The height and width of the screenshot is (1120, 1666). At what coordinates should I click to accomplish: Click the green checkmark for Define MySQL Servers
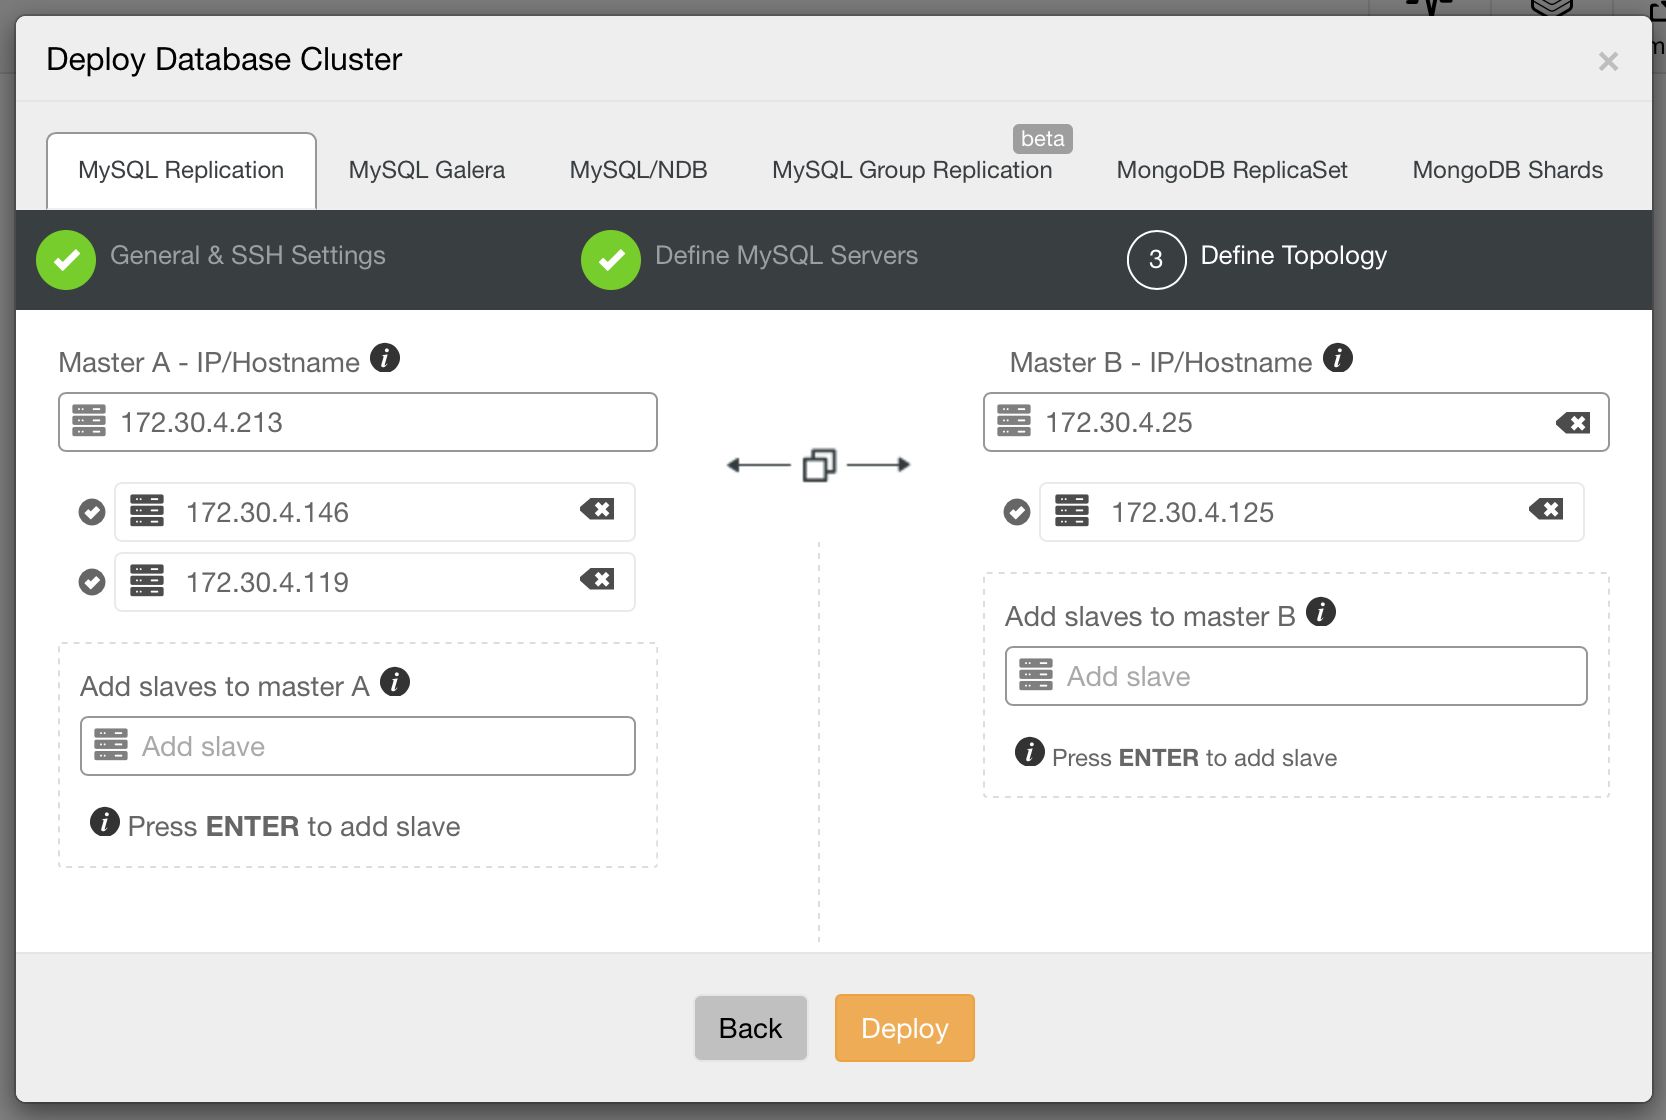(611, 260)
